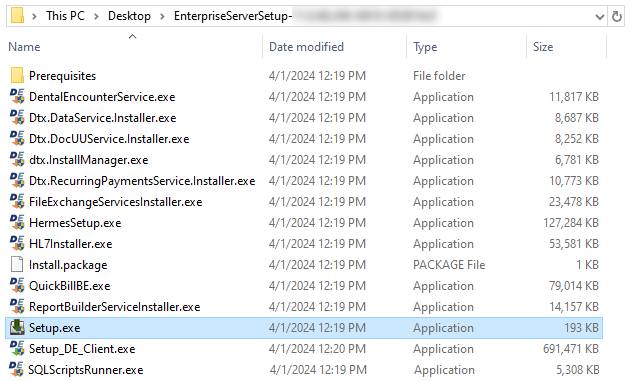This screenshot has width=631, height=381.
Task: Select the Setup.exe installer icon
Action: point(17,327)
